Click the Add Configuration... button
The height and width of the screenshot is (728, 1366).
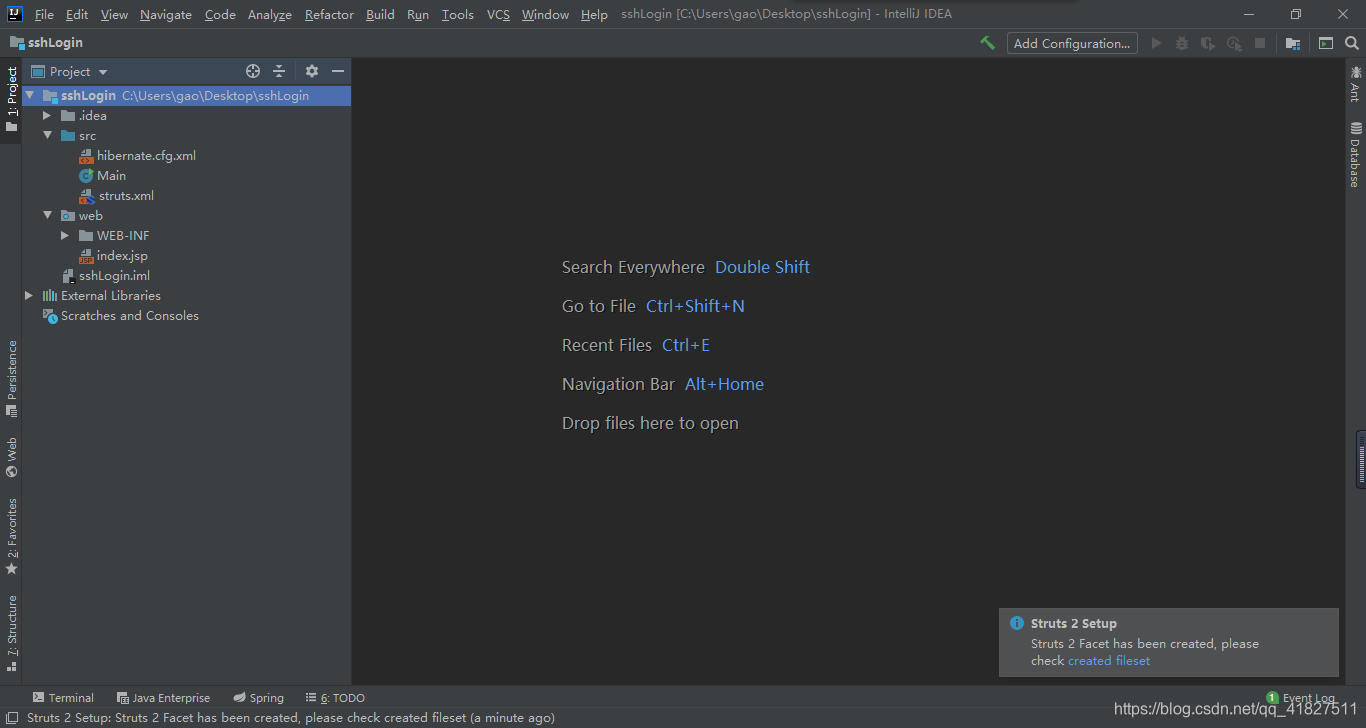point(1072,43)
